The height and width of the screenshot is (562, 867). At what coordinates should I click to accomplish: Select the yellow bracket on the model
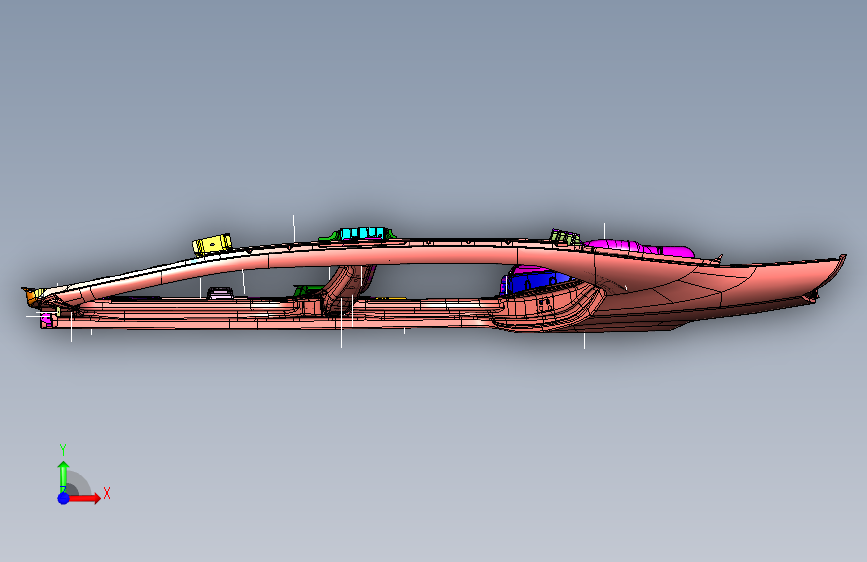pos(212,244)
